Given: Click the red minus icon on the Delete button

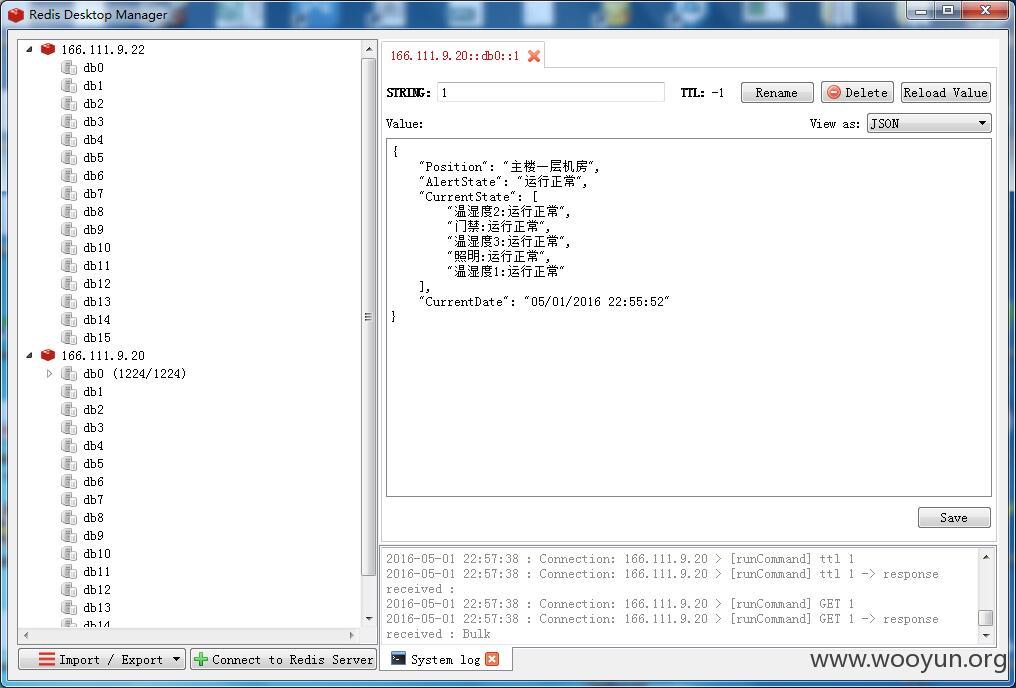Looking at the screenshot, I should [x=834, y=92].
